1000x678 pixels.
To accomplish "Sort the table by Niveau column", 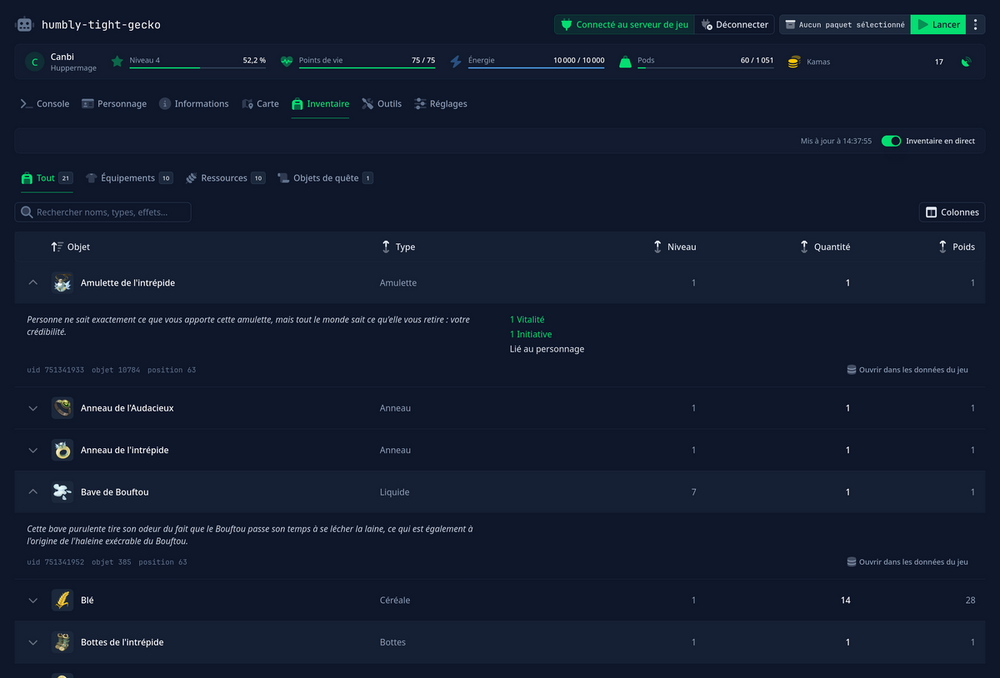I will [x=675, y=247].
